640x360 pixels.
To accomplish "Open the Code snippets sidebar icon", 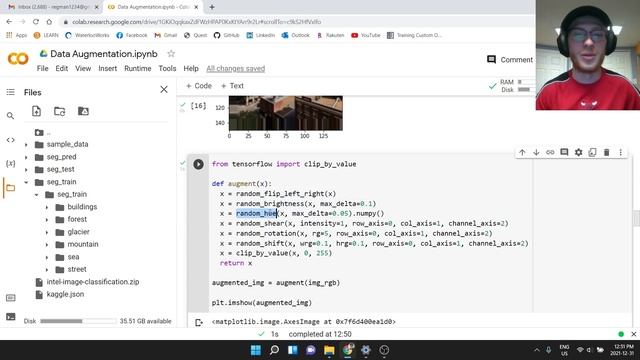I will click(11, 140).
